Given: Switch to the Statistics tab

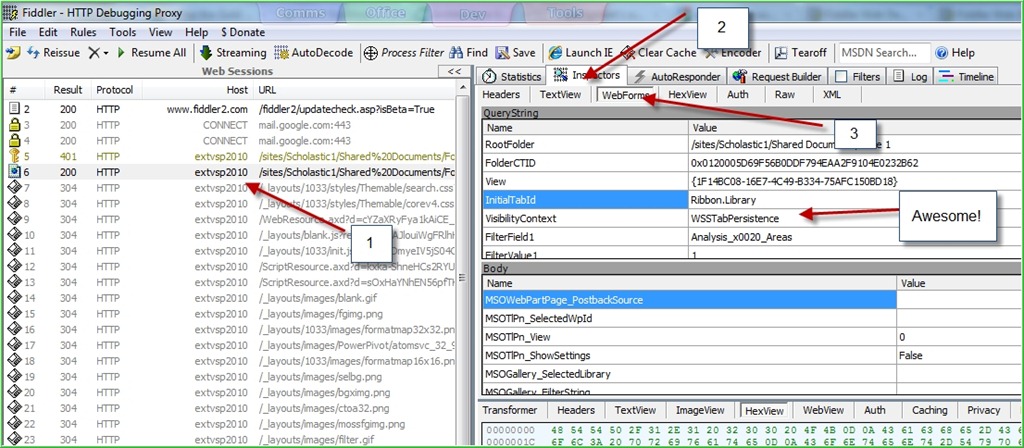Looking at the screenshot, I should pos(513,76).
